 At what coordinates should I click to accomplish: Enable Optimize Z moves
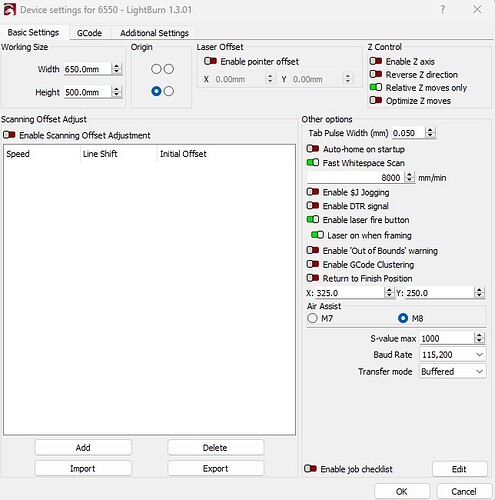coord(376,100)
